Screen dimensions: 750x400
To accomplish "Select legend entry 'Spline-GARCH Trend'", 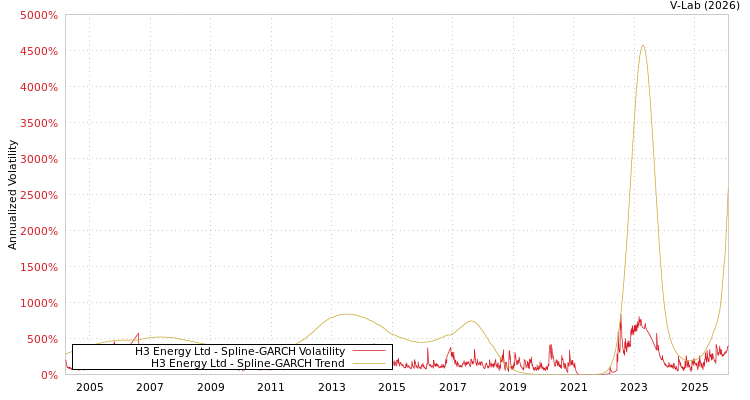I will click(248, 363).
